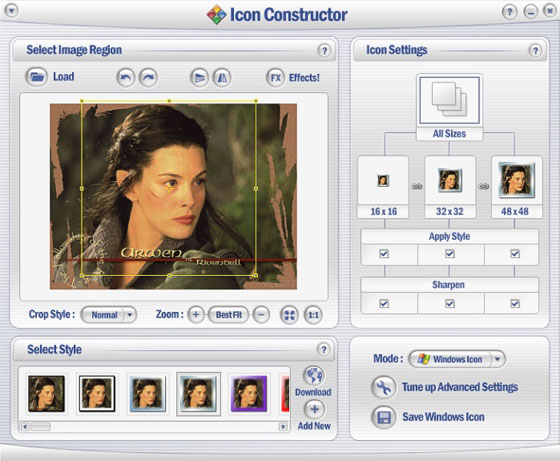The height and width of the screenshot is (461, 560).
Task: Select the 48x48 icon preview
Action: (x=517, y=180)
